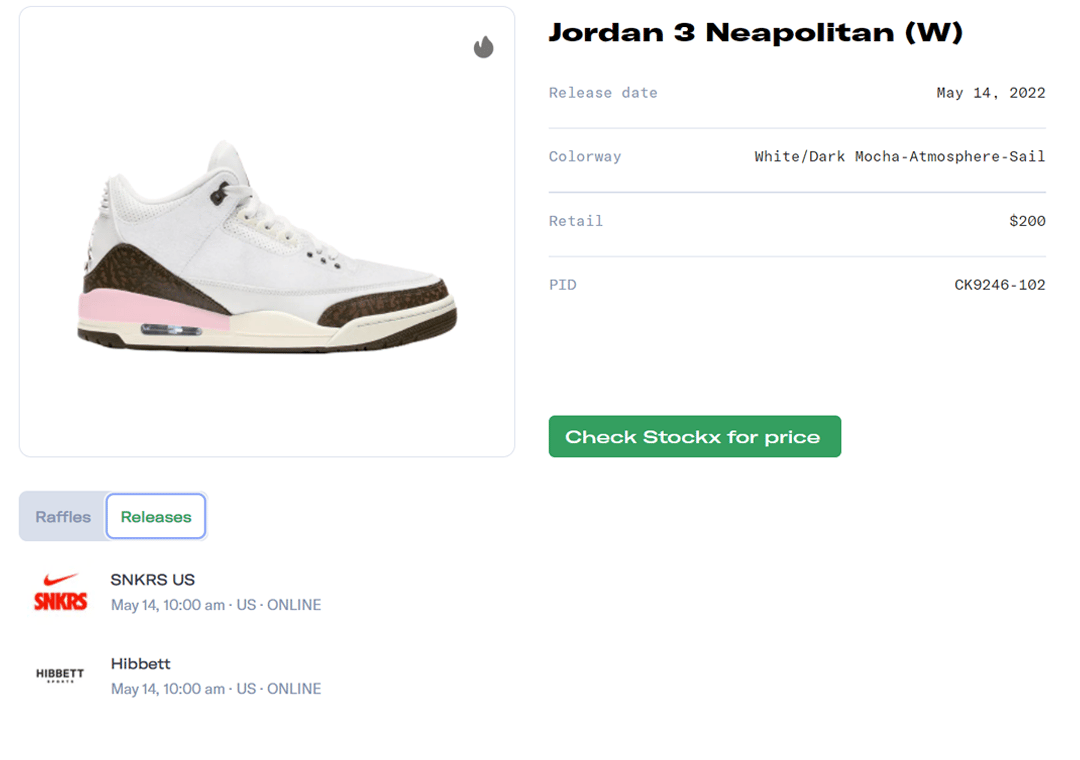
Task: Switch to the Raffles tab
Action: pyautogui.click(x=63, y=517)
